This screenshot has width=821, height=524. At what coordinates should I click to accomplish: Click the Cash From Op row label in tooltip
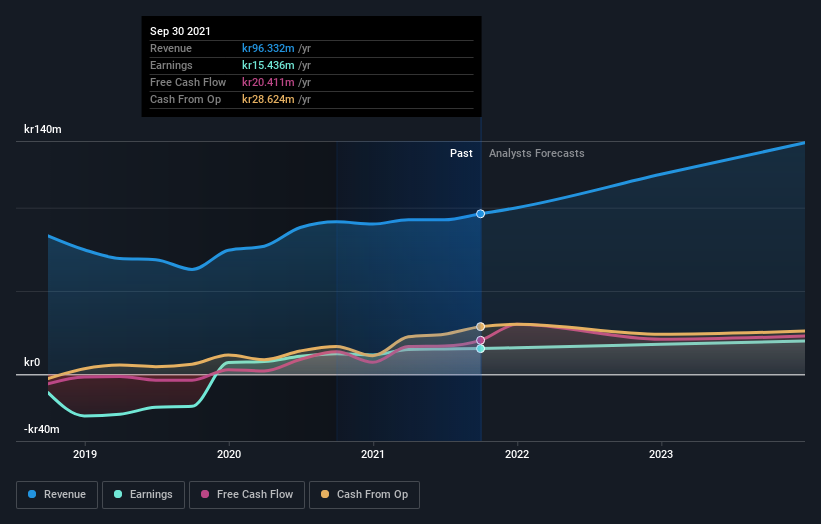point(185,99)
